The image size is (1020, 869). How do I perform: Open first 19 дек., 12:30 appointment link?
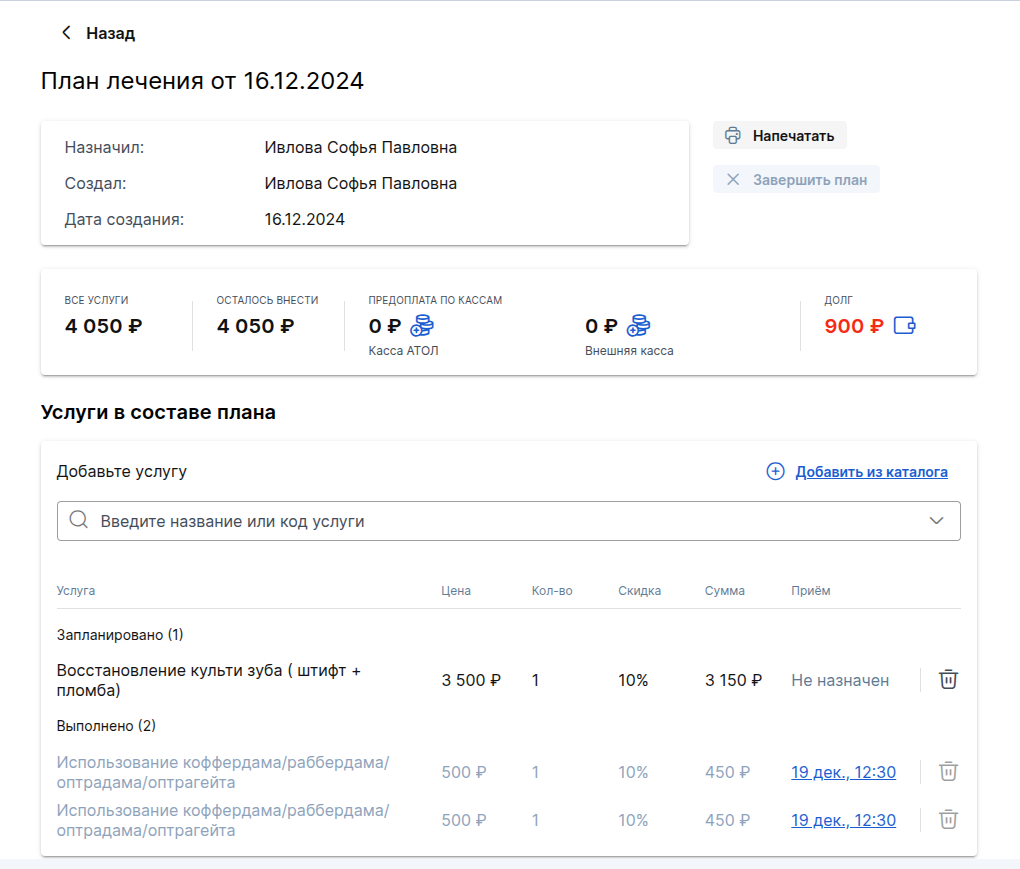[843, 772]
